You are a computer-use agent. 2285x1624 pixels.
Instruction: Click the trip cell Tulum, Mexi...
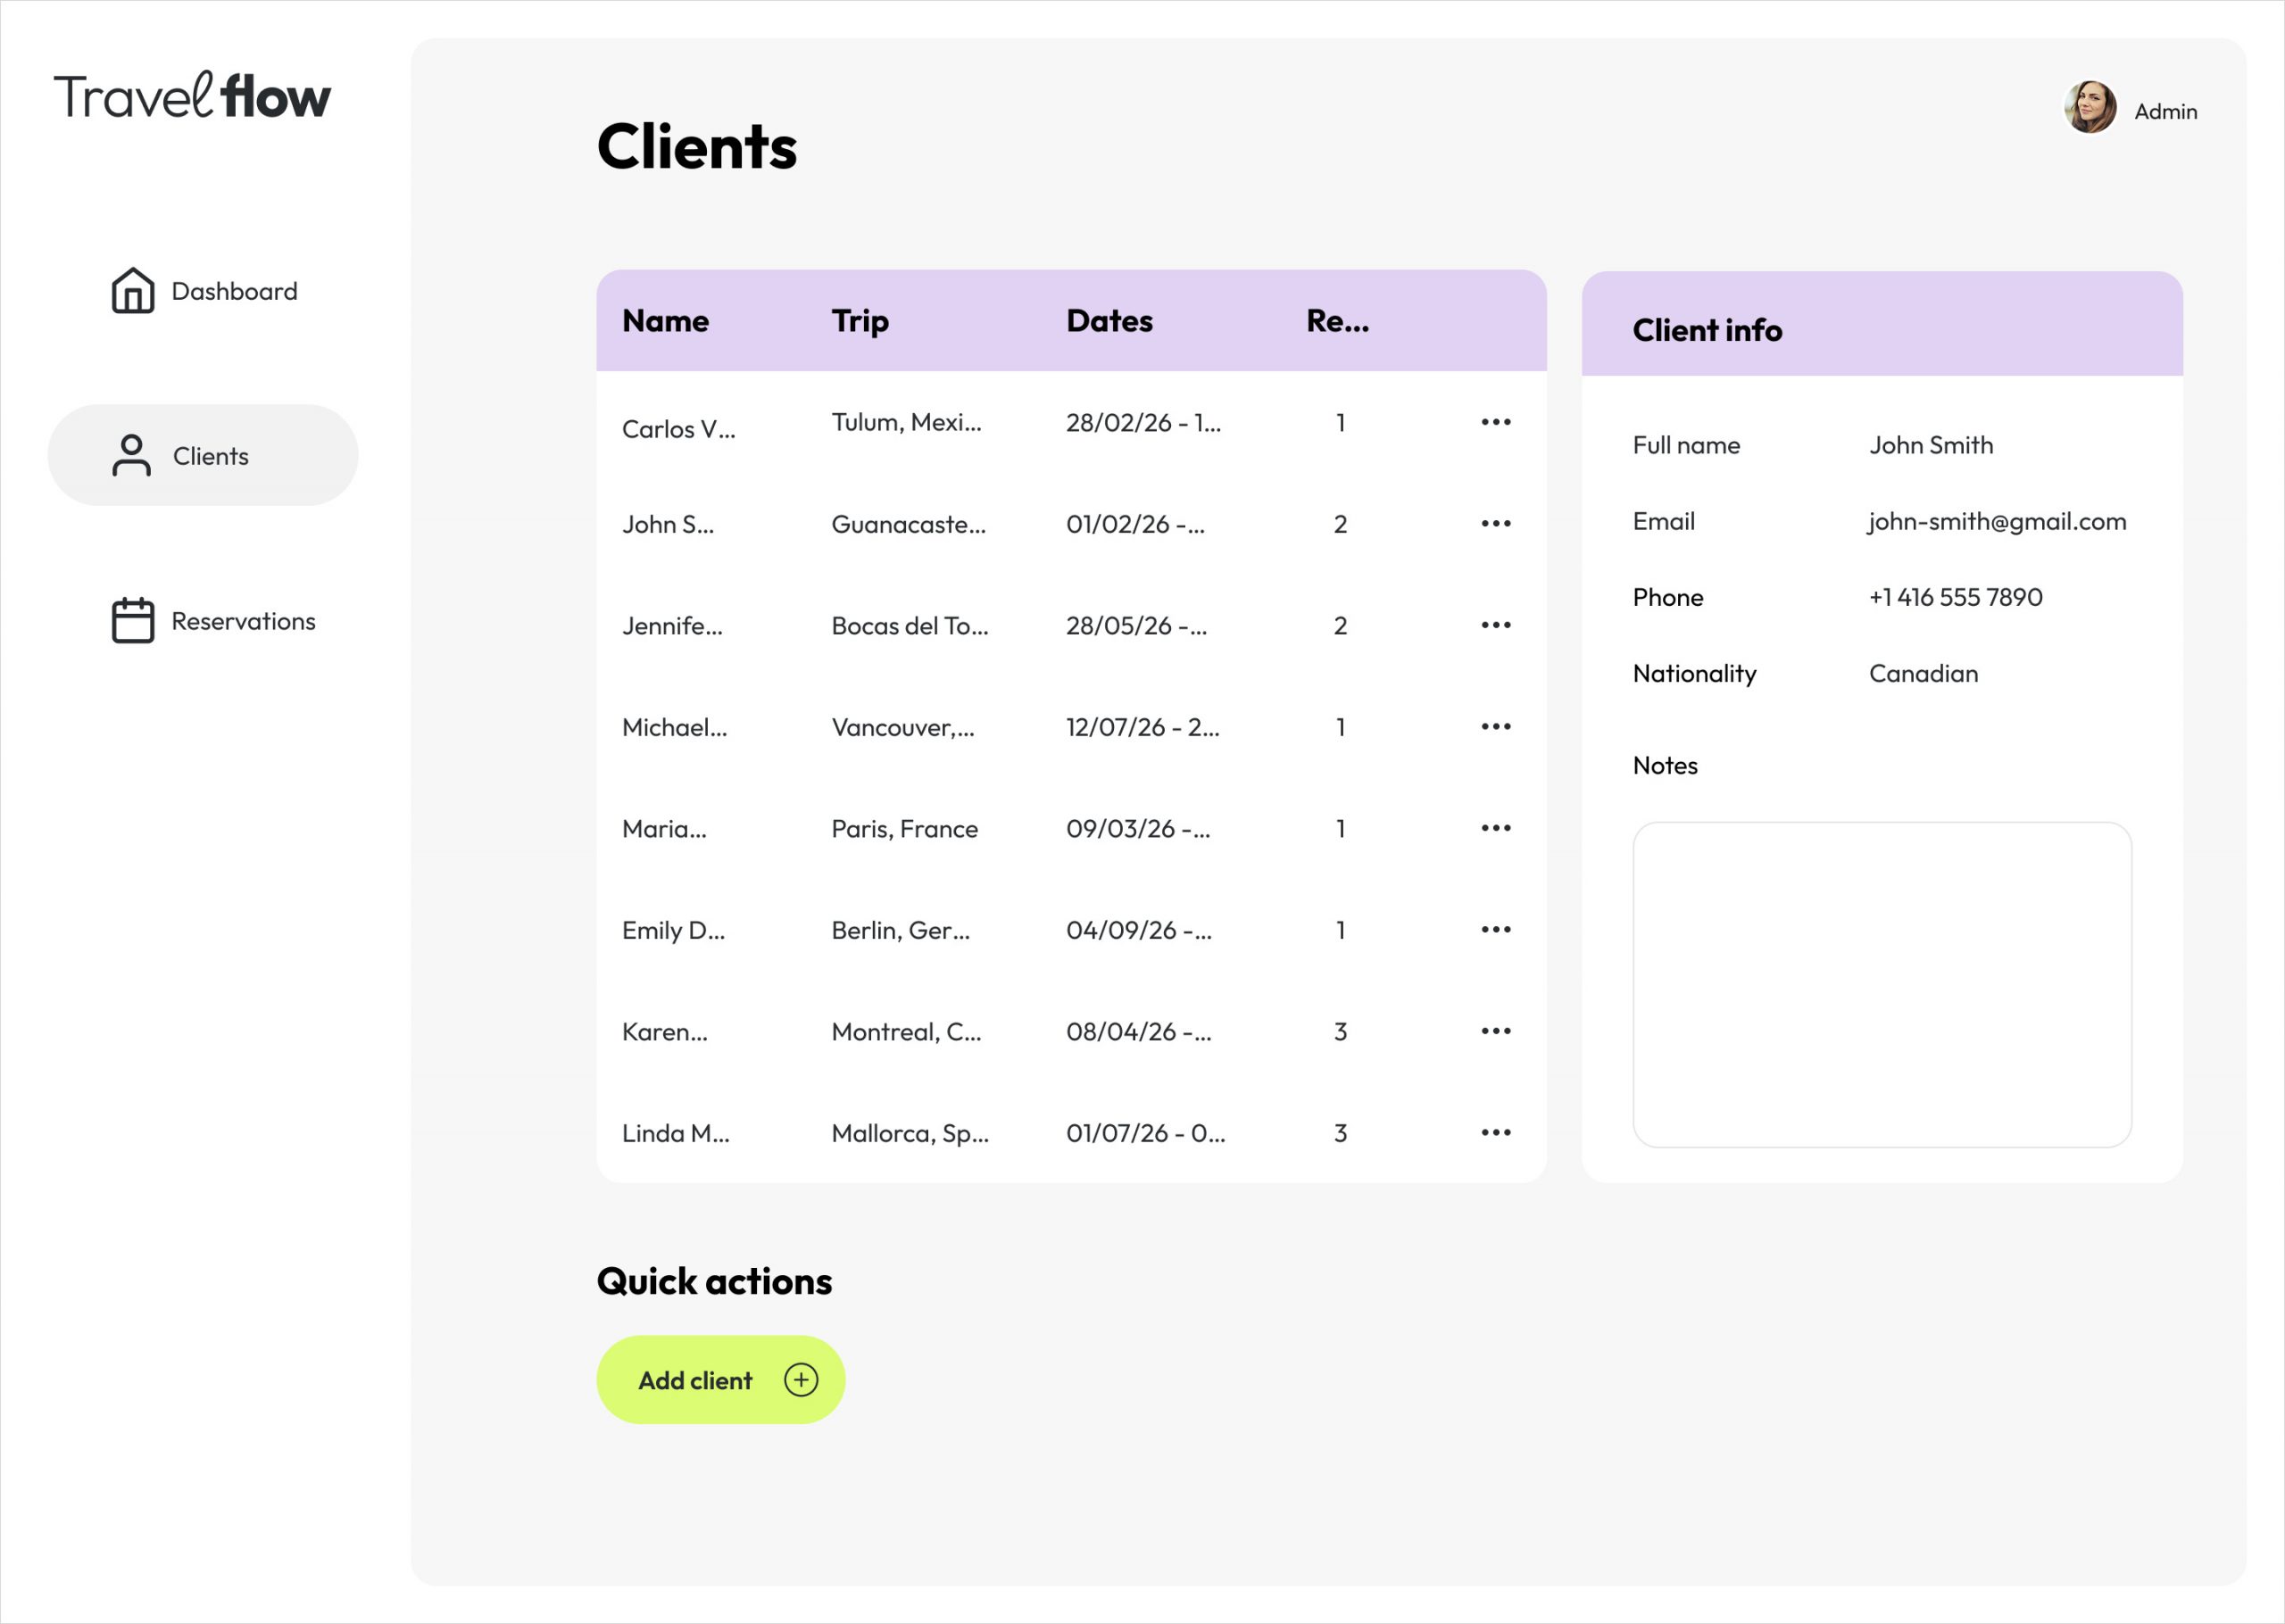pos(906,422)
